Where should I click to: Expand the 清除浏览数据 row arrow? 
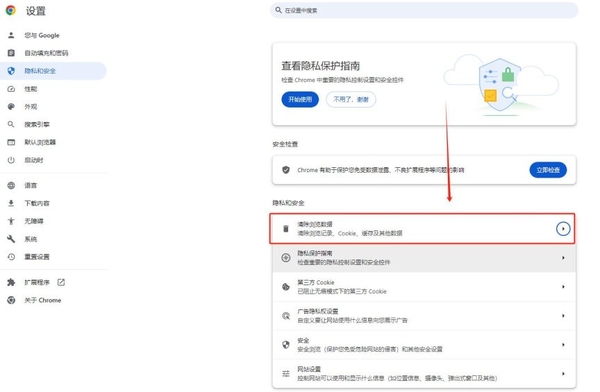[x=563, y=229]
